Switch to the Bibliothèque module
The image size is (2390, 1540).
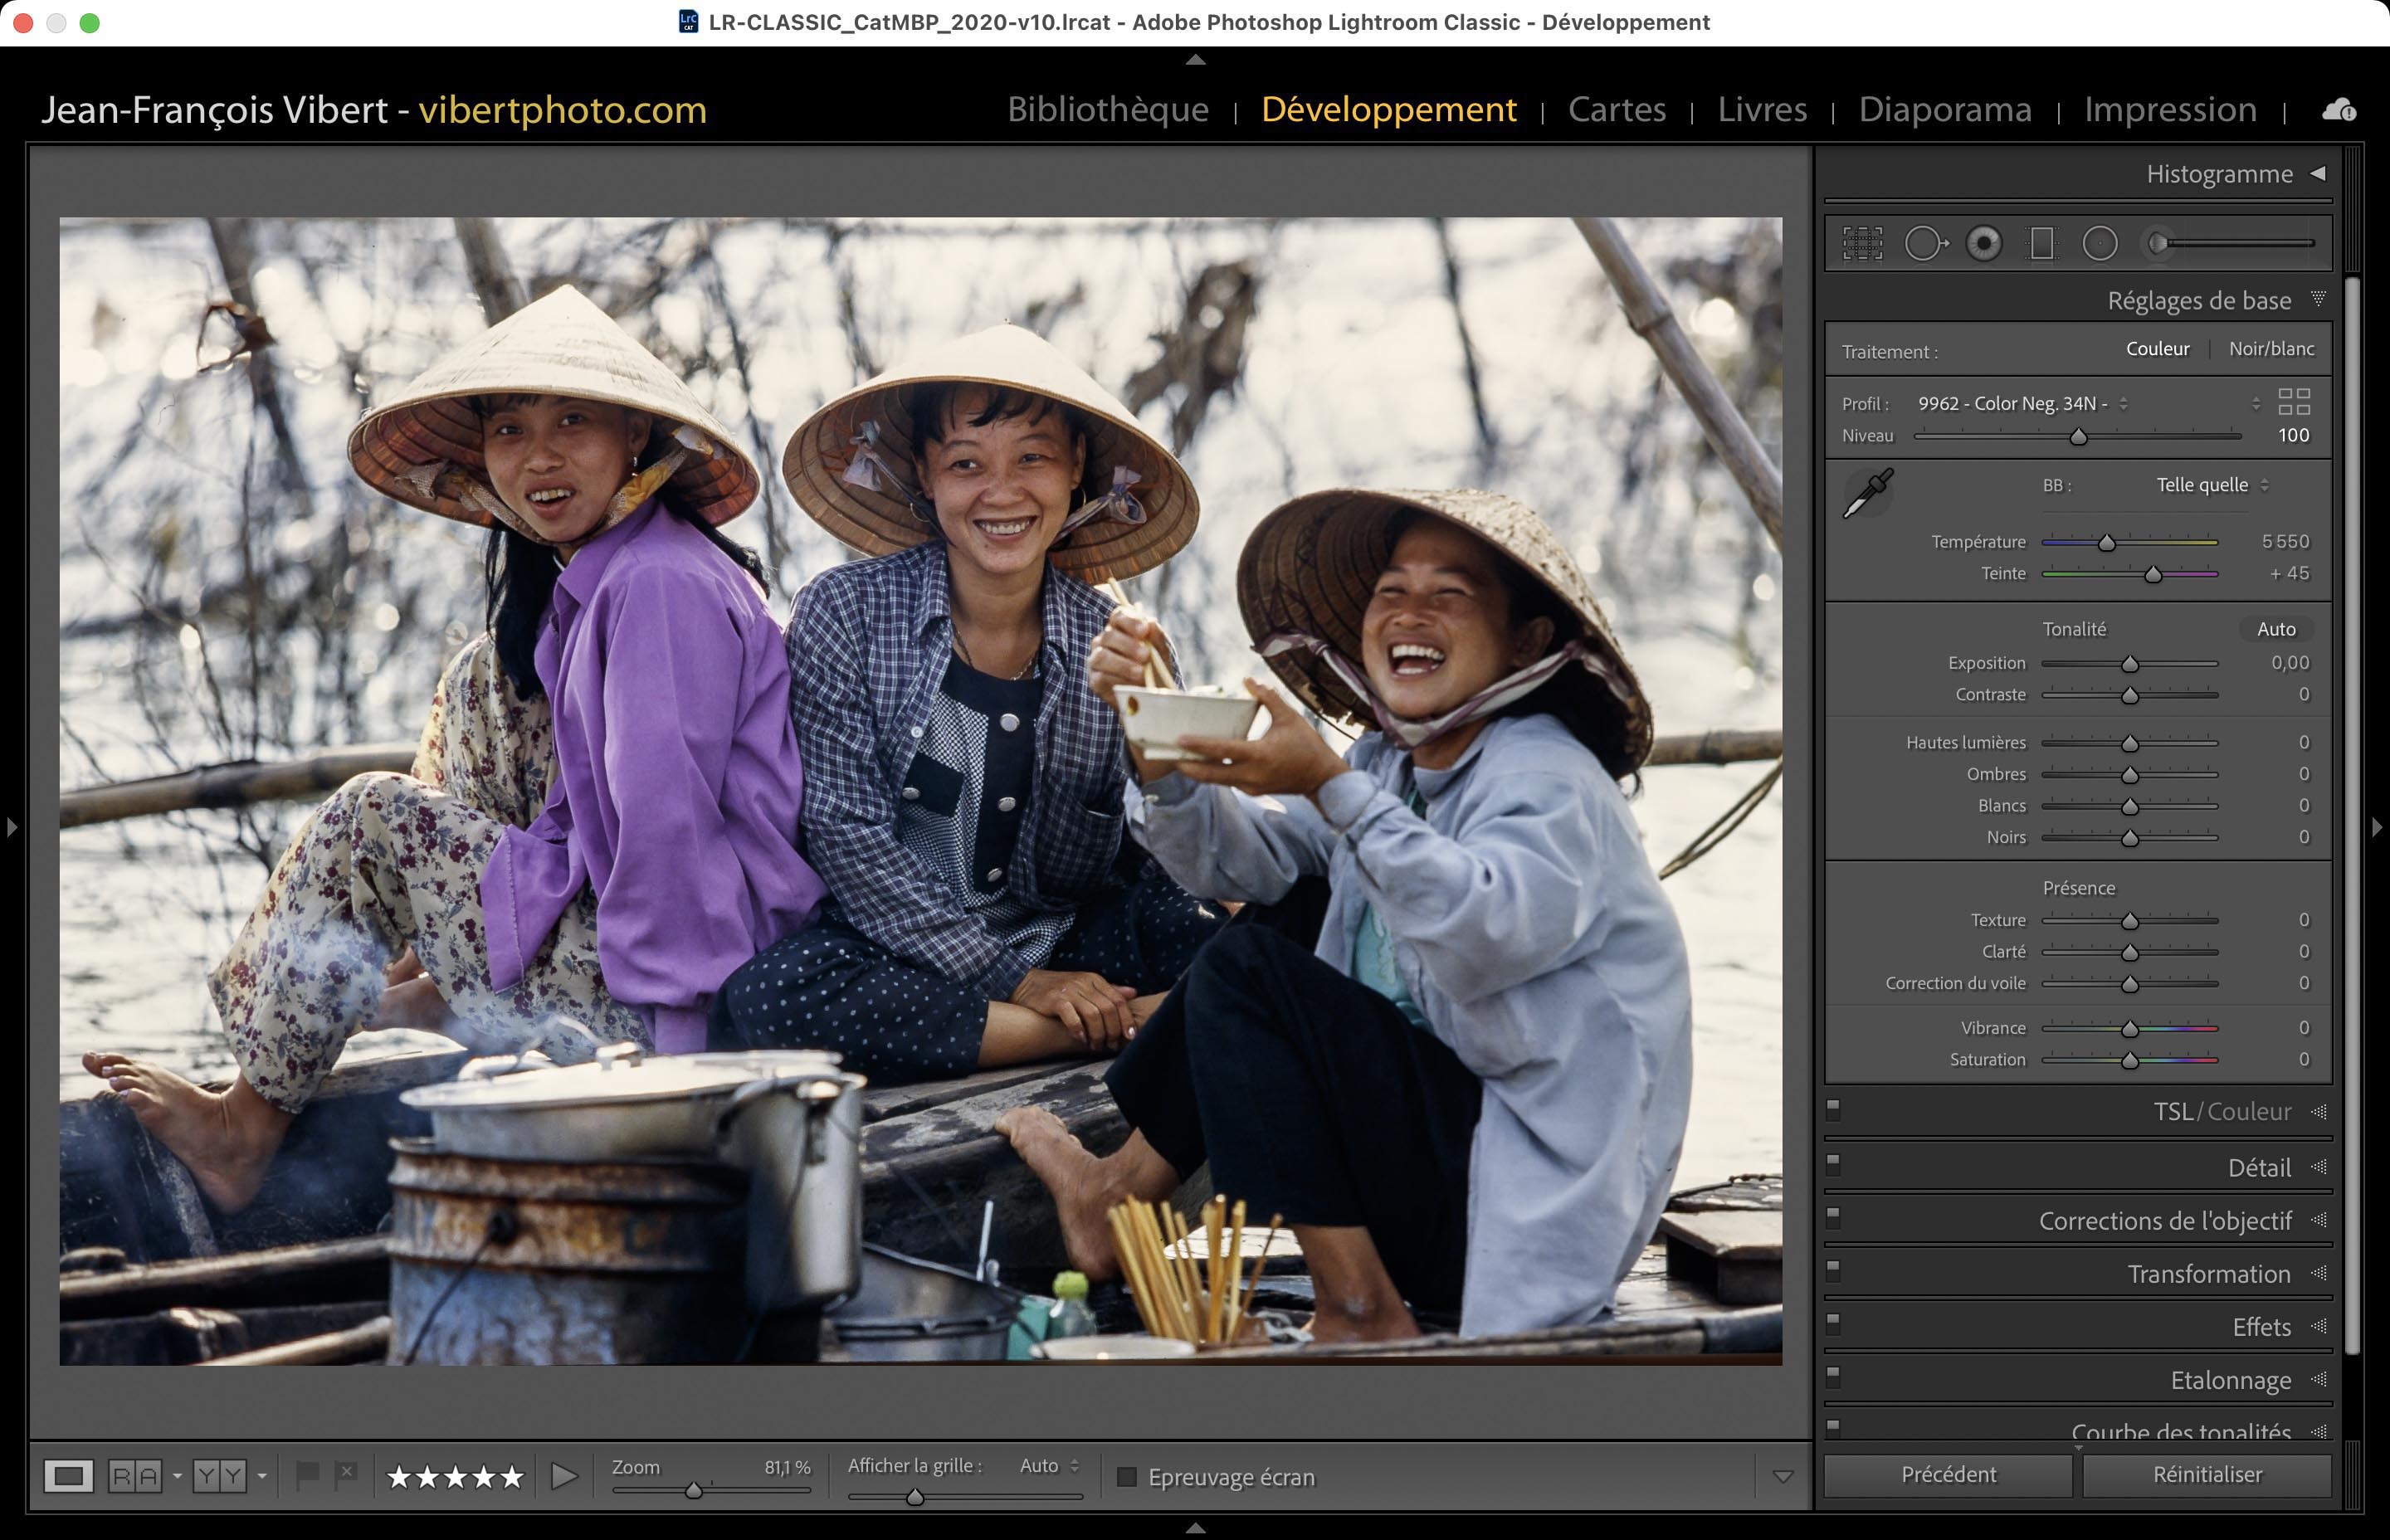click(x=1108, y=109)
